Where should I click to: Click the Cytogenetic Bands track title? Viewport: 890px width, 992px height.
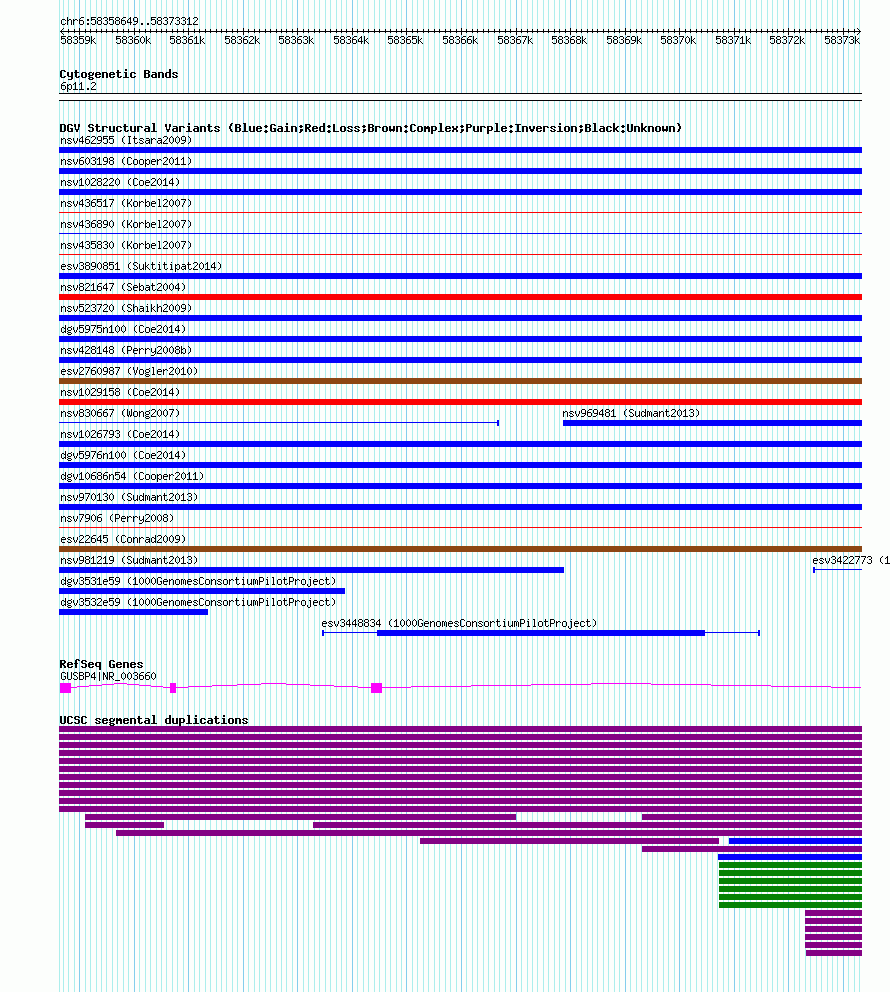pos(119,74)
